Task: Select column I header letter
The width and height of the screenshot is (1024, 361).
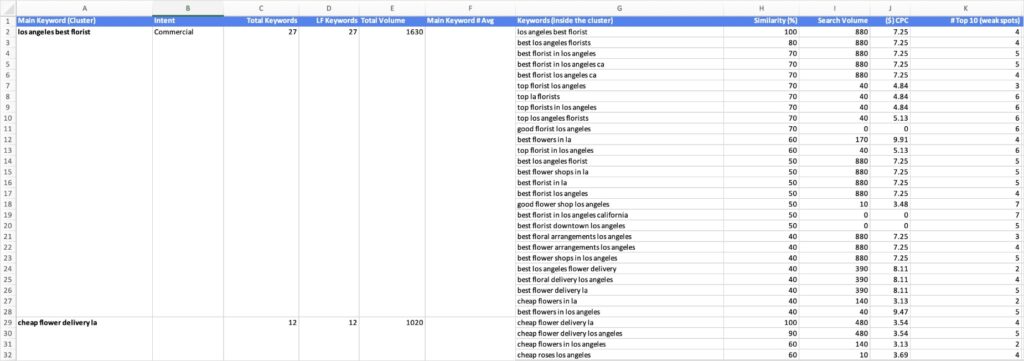Action: pyautogui.click(x=835, y=8)
